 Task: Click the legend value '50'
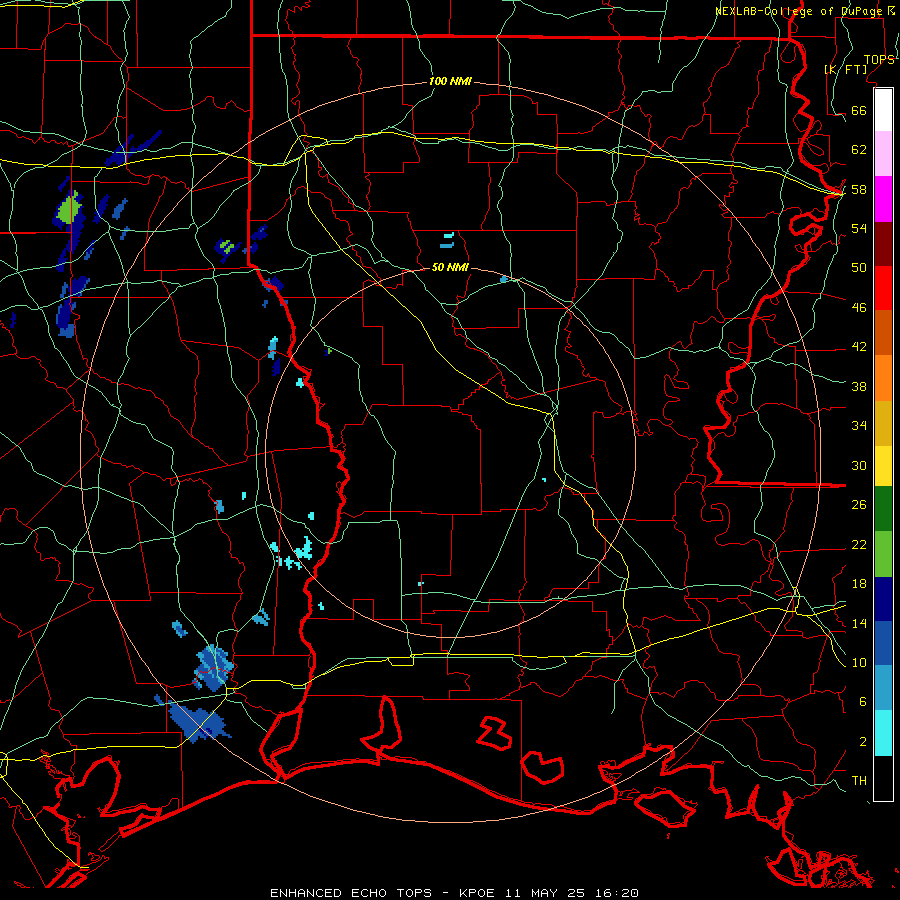tap(859, 267)
